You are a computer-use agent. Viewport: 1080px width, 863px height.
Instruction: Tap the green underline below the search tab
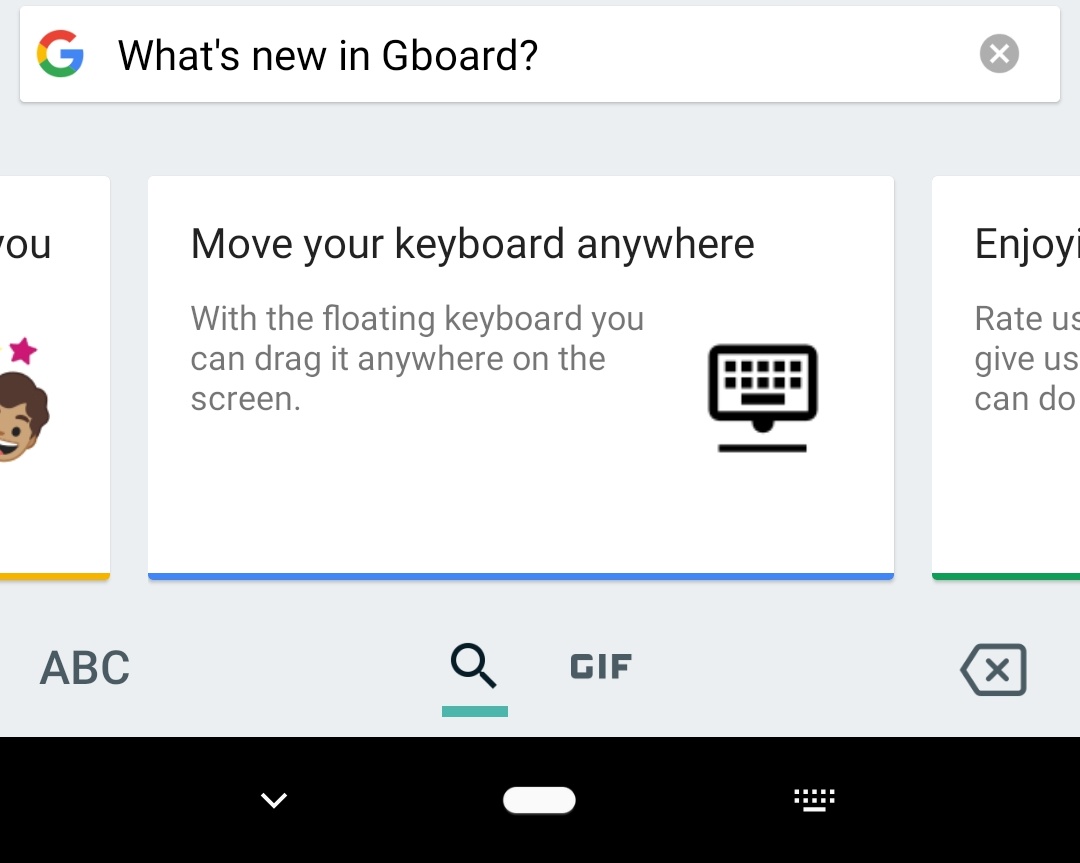474,713
